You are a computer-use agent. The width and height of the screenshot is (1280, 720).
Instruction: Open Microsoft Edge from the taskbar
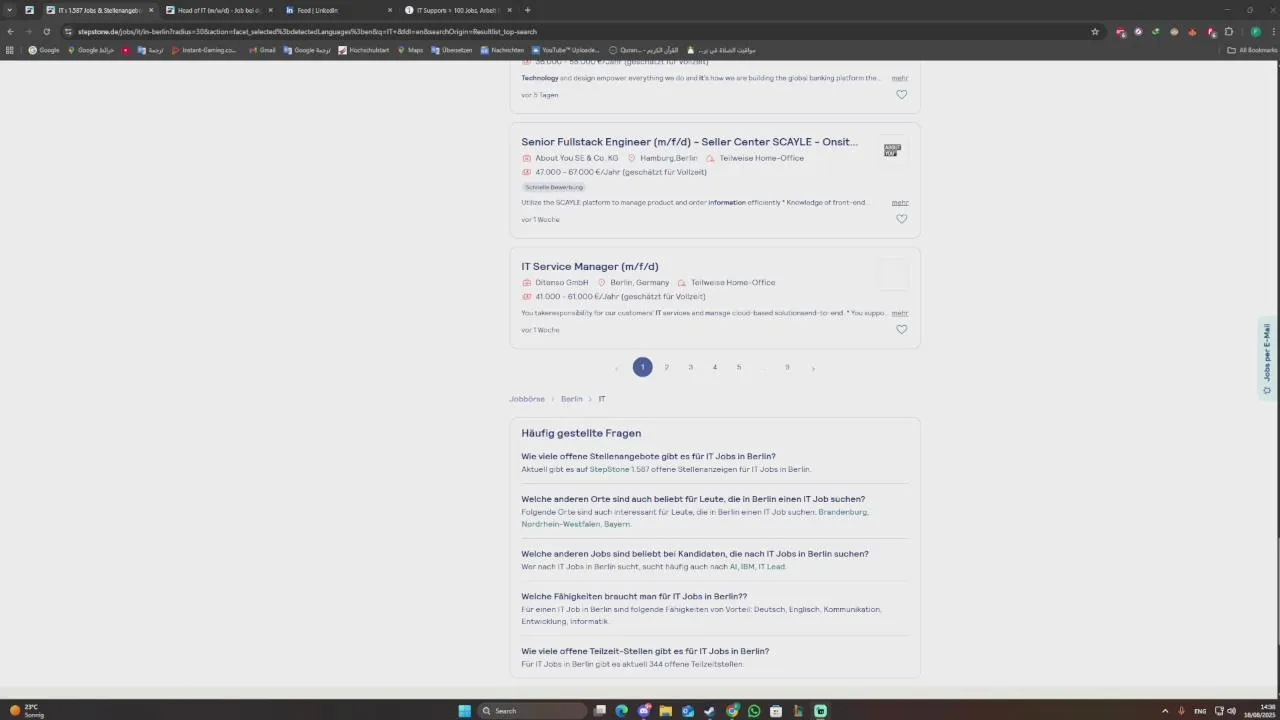click(x=621, y=711)
